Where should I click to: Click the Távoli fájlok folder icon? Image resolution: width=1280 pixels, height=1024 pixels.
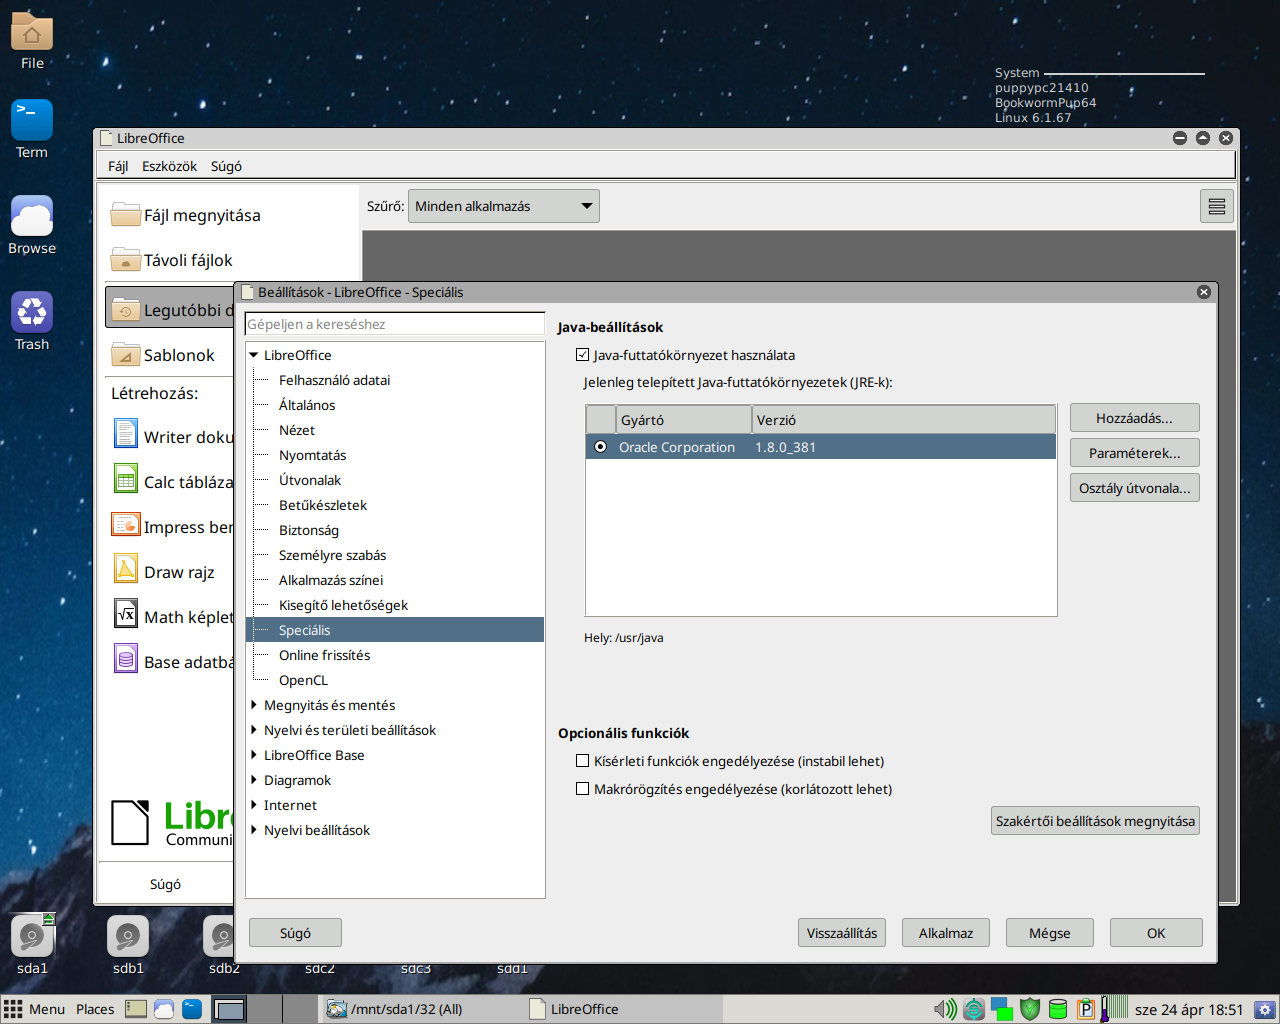(x=126, y=259)
